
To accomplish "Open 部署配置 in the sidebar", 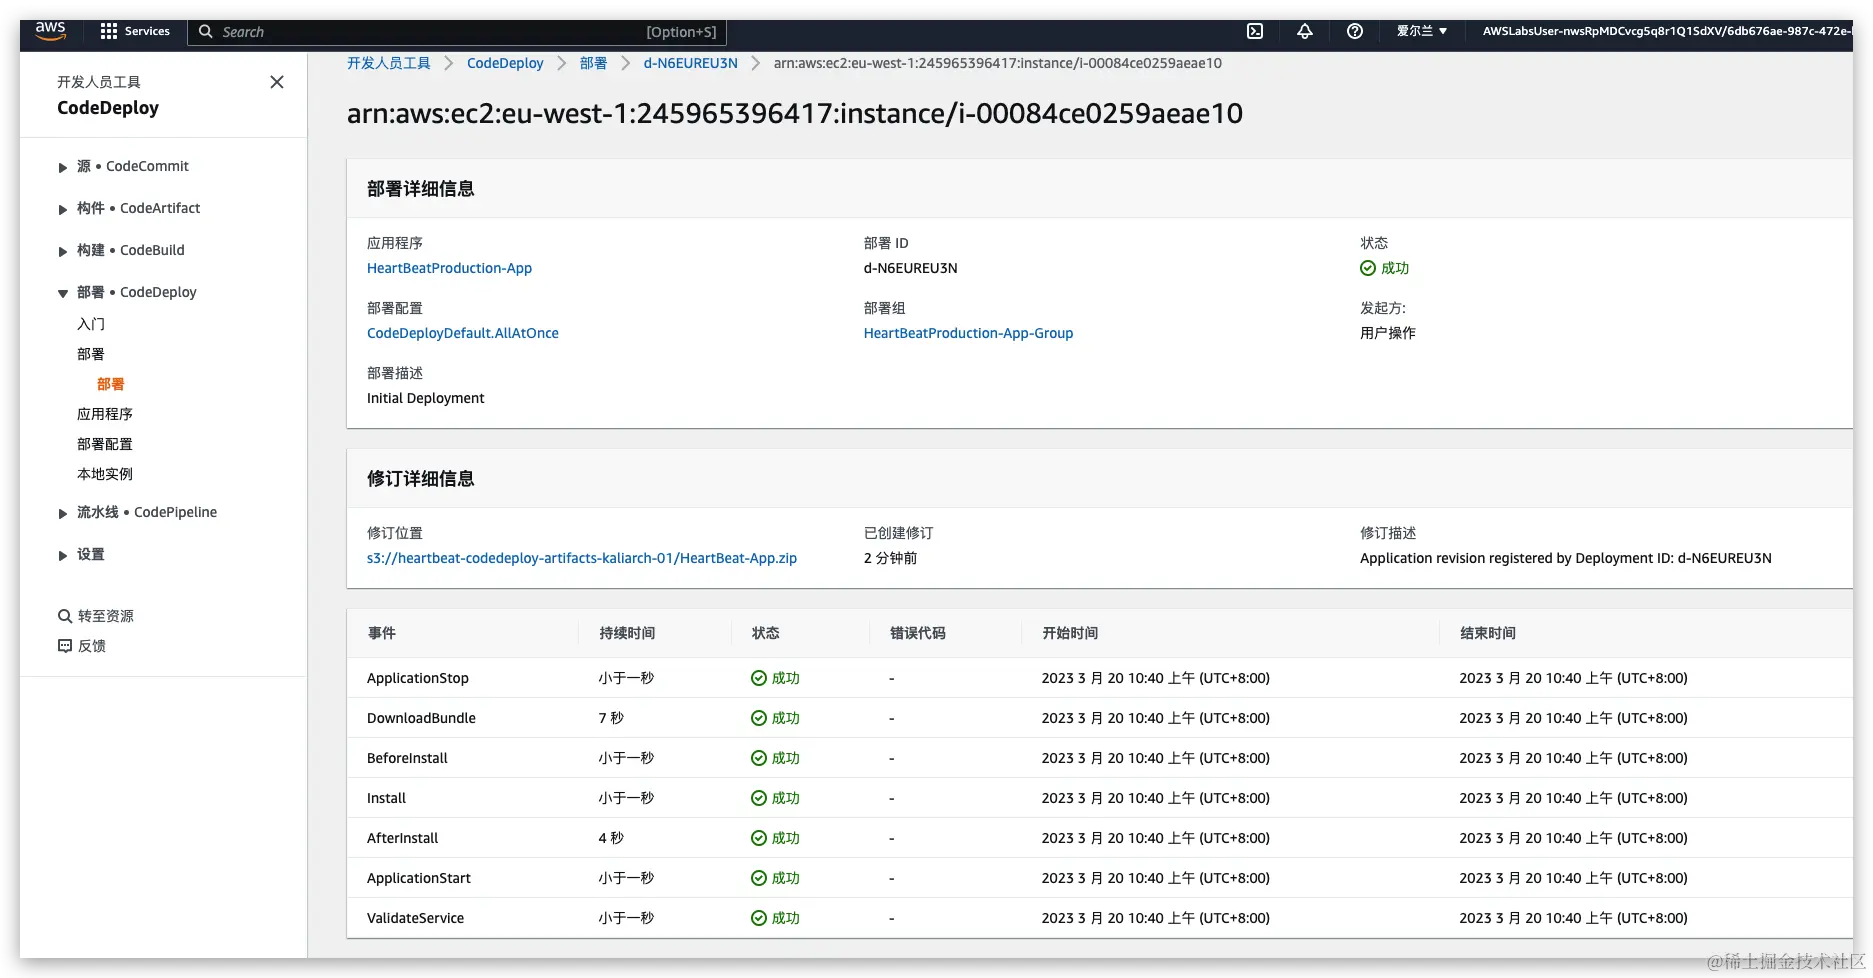I will tap(105, 444).
